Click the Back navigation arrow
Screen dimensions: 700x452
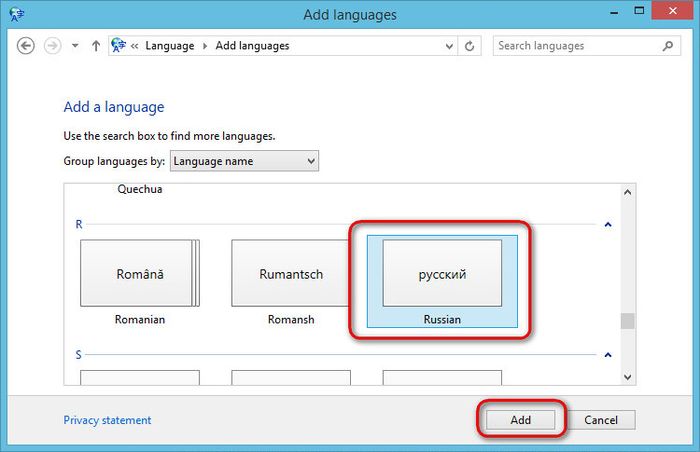point(26,46)
